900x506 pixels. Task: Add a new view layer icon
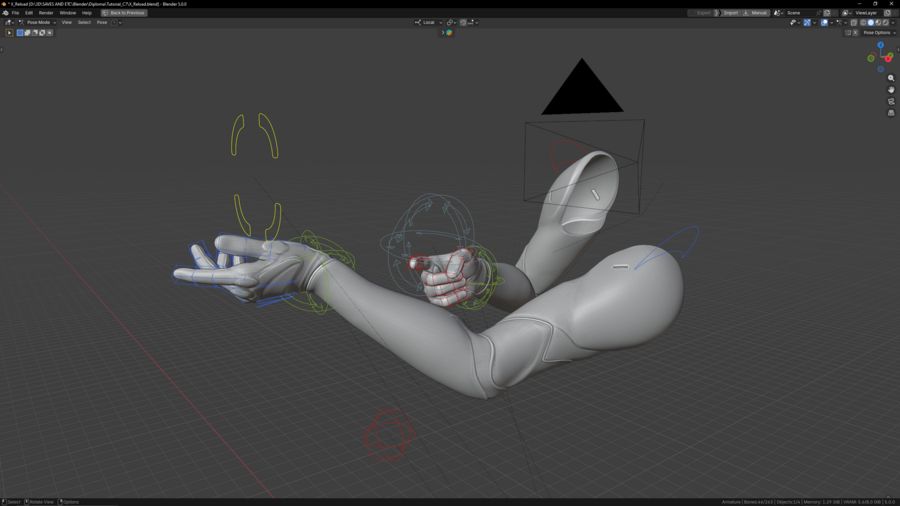click(887, 13)
